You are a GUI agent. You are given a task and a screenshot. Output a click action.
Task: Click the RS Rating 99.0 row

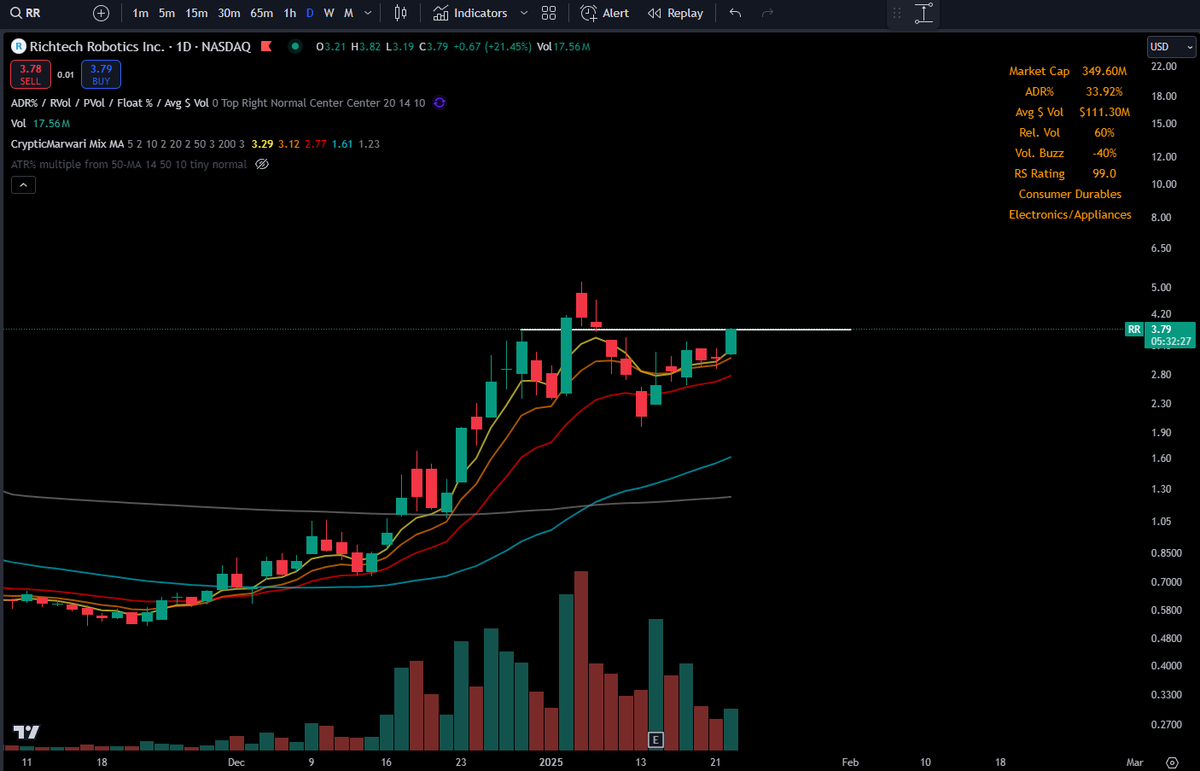(x=1065, y=174)
